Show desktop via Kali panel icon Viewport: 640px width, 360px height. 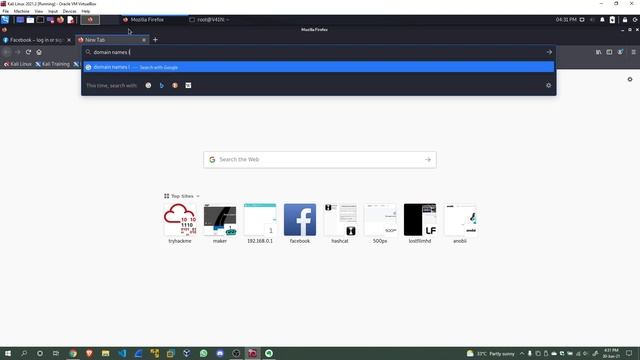[x=20, y=20]
